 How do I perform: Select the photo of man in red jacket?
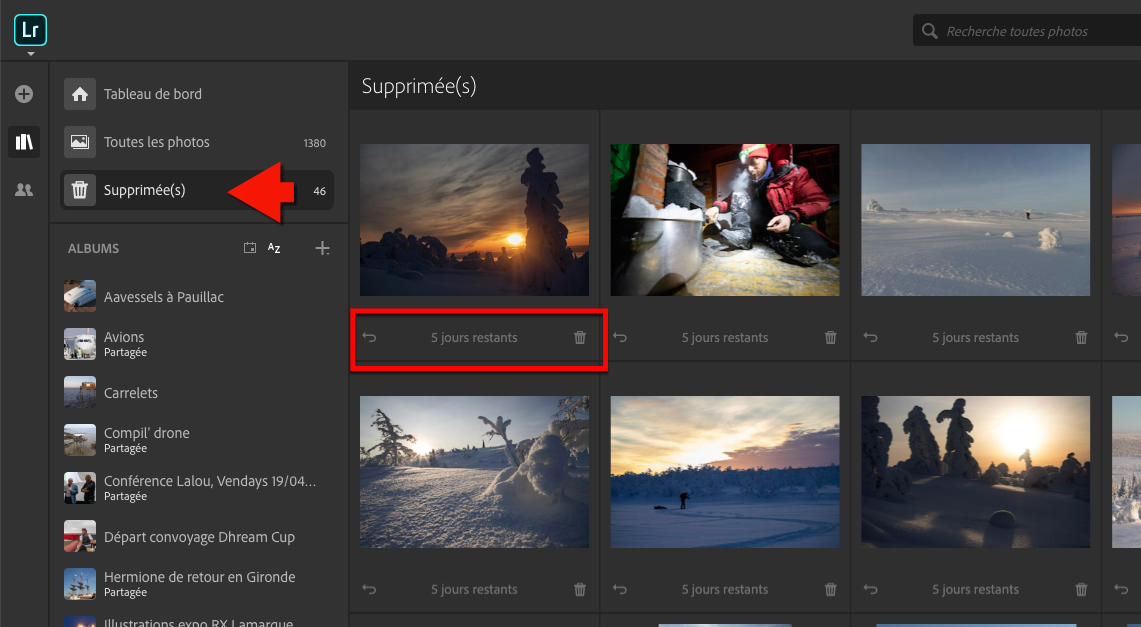[725, 220]
